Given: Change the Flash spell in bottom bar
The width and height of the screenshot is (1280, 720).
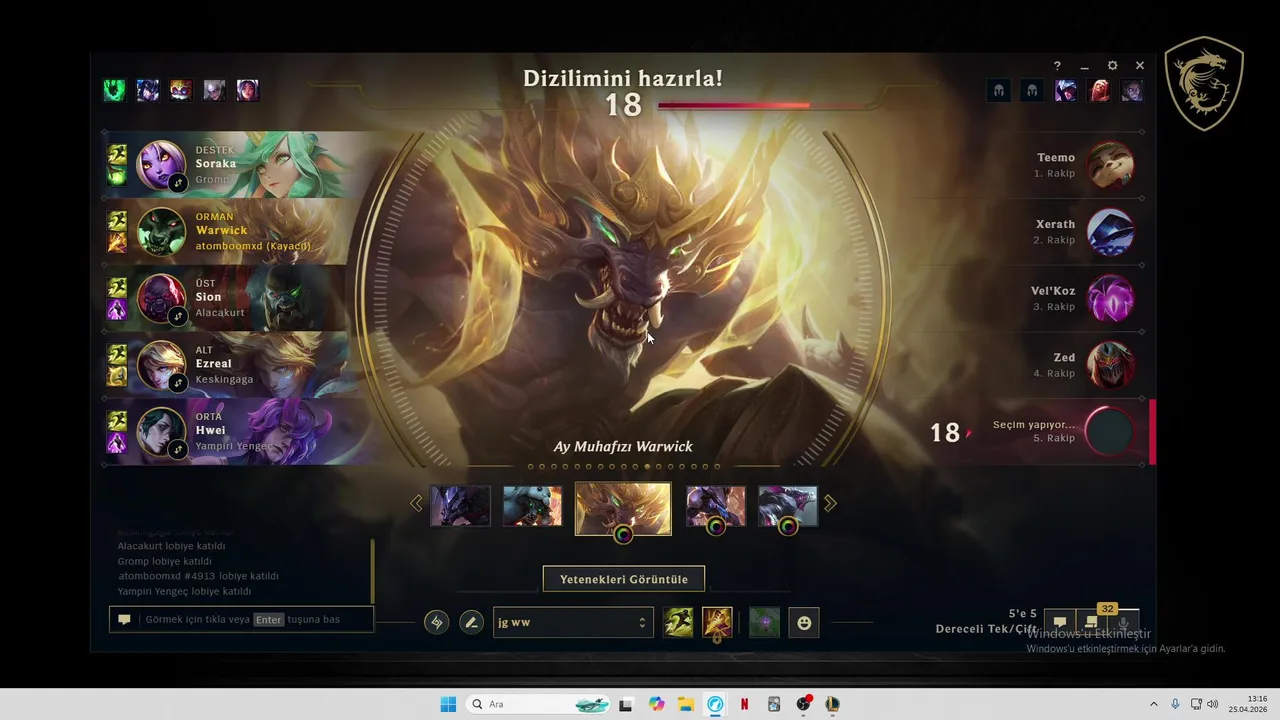Looking at the screenshot, I should tap(678, 622).
